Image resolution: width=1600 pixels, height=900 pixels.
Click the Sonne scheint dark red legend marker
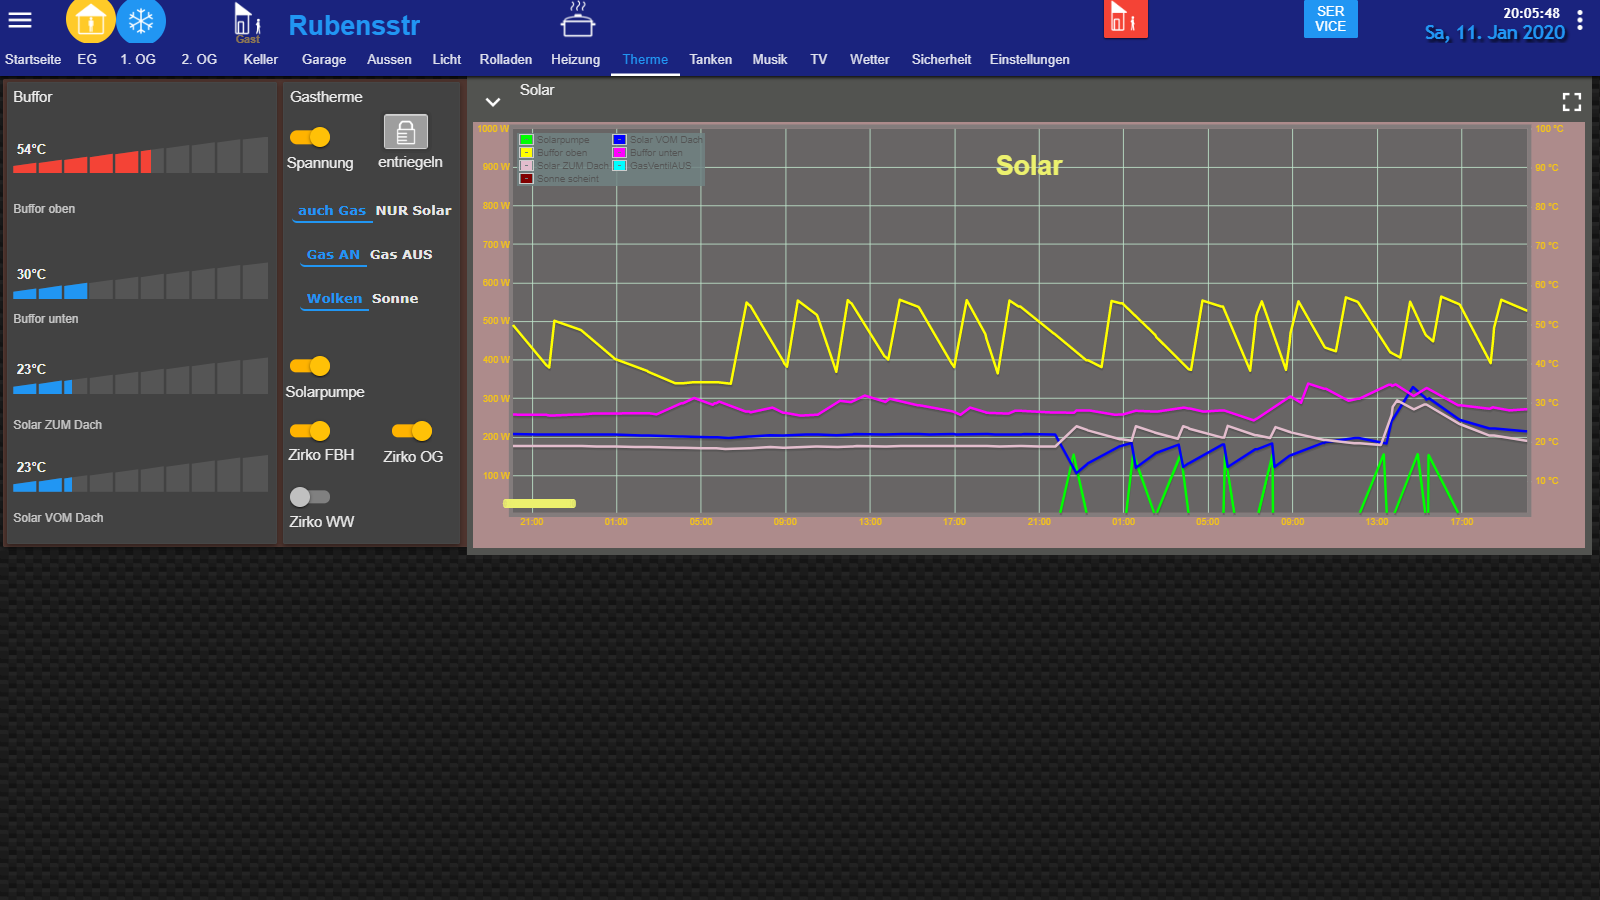click(526, 179)
